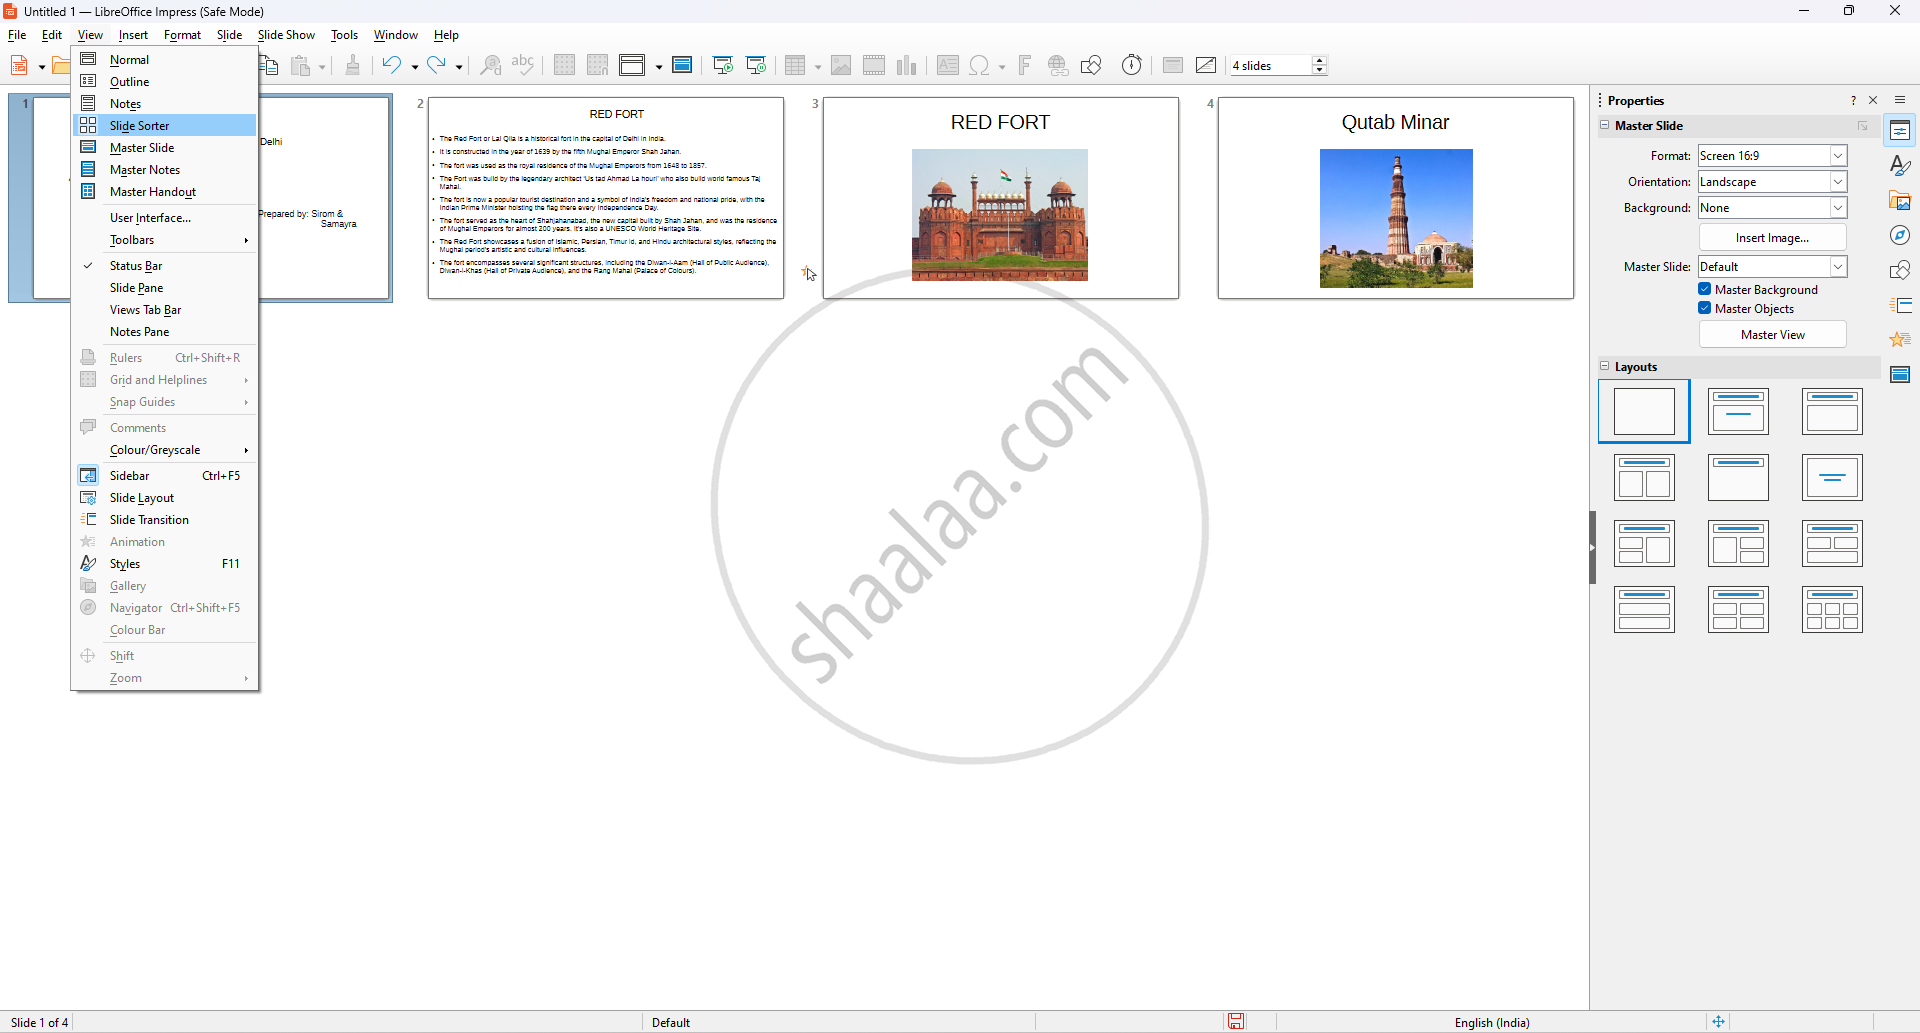
Task: Open the Orientation dropdown showing Landscape
Action: pyautogui.click(x=1838, y=182)
